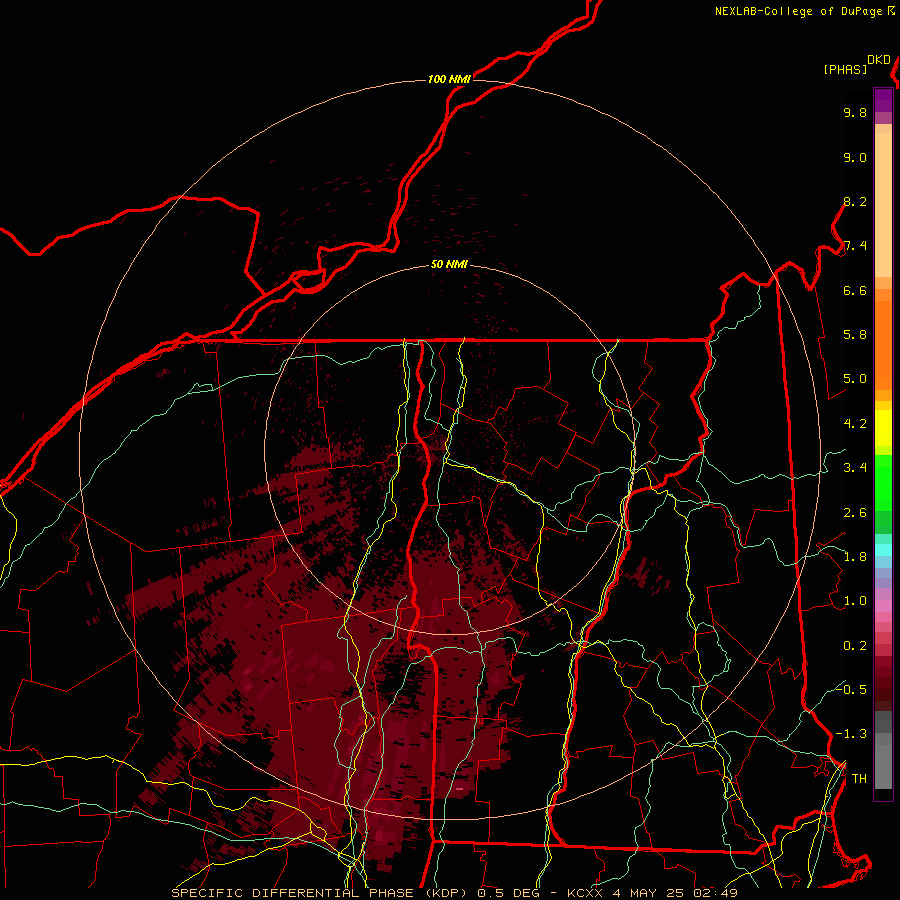Pick the bright green segment of the scale
The width and height of the screenshot is (900, 900).
click(883, 483)
